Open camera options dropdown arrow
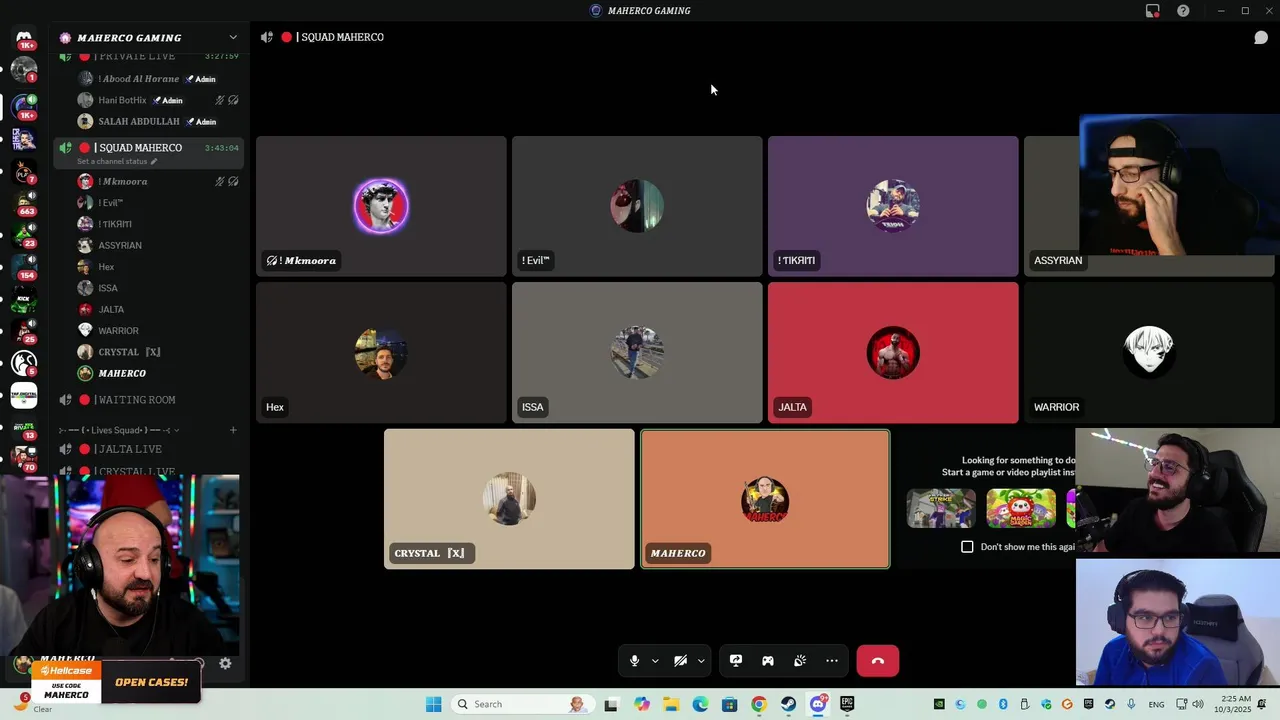The image size is (1280, 720). [x=701, y=661]
